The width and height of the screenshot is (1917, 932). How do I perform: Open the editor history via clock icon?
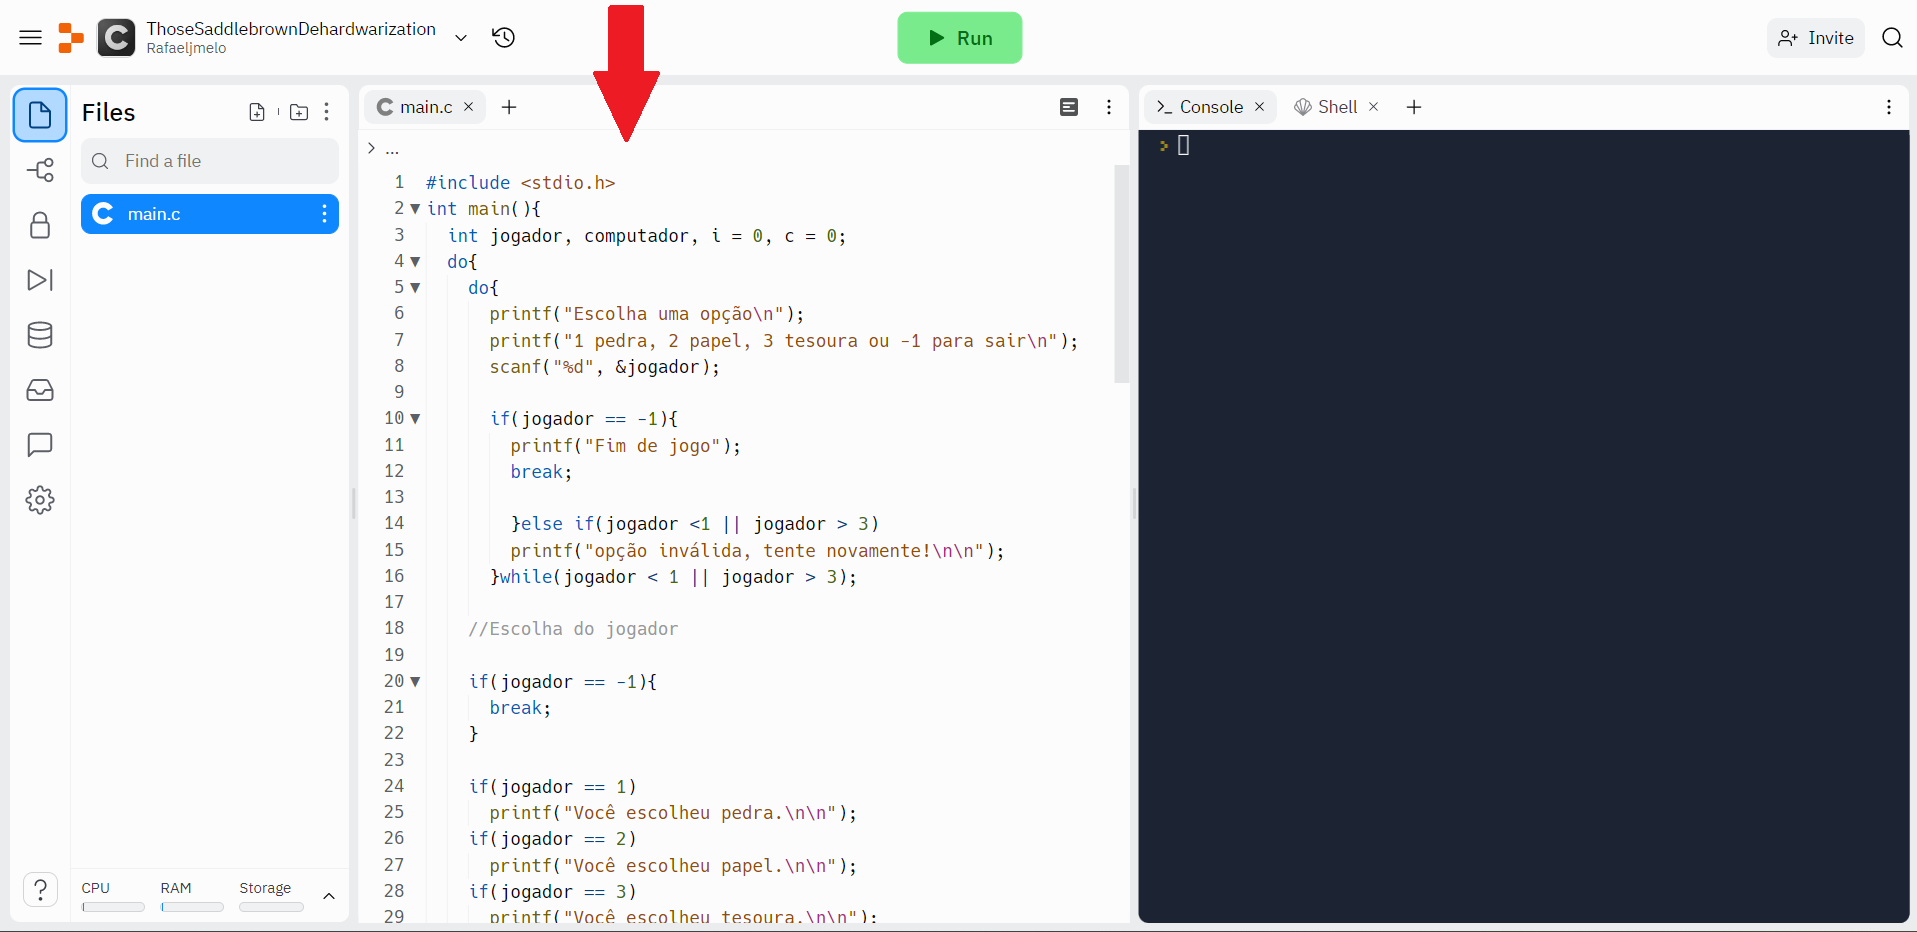pos(503,37)
